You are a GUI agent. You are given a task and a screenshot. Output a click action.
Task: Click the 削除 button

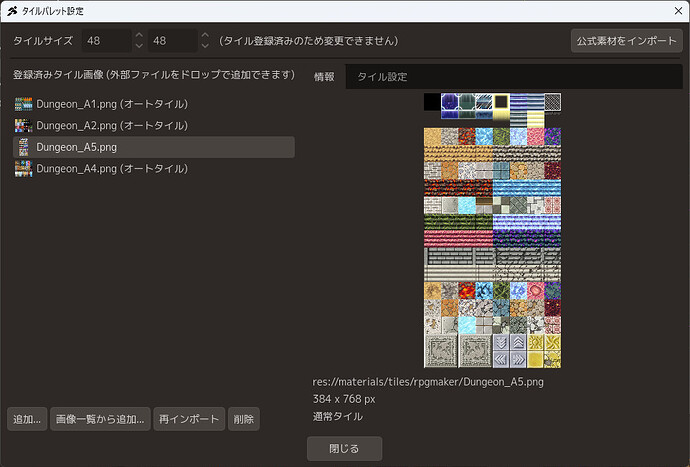[x=244, y=419]
